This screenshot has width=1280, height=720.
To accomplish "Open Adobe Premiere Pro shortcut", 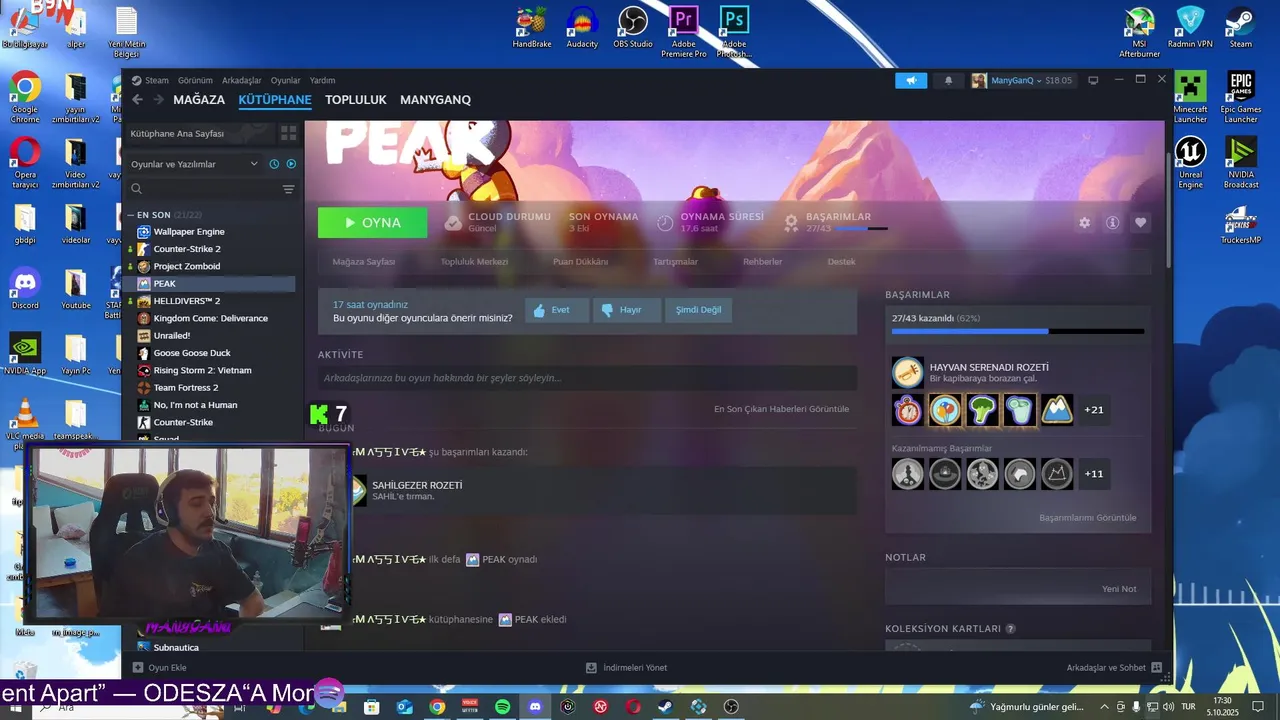I will (684, 31).
